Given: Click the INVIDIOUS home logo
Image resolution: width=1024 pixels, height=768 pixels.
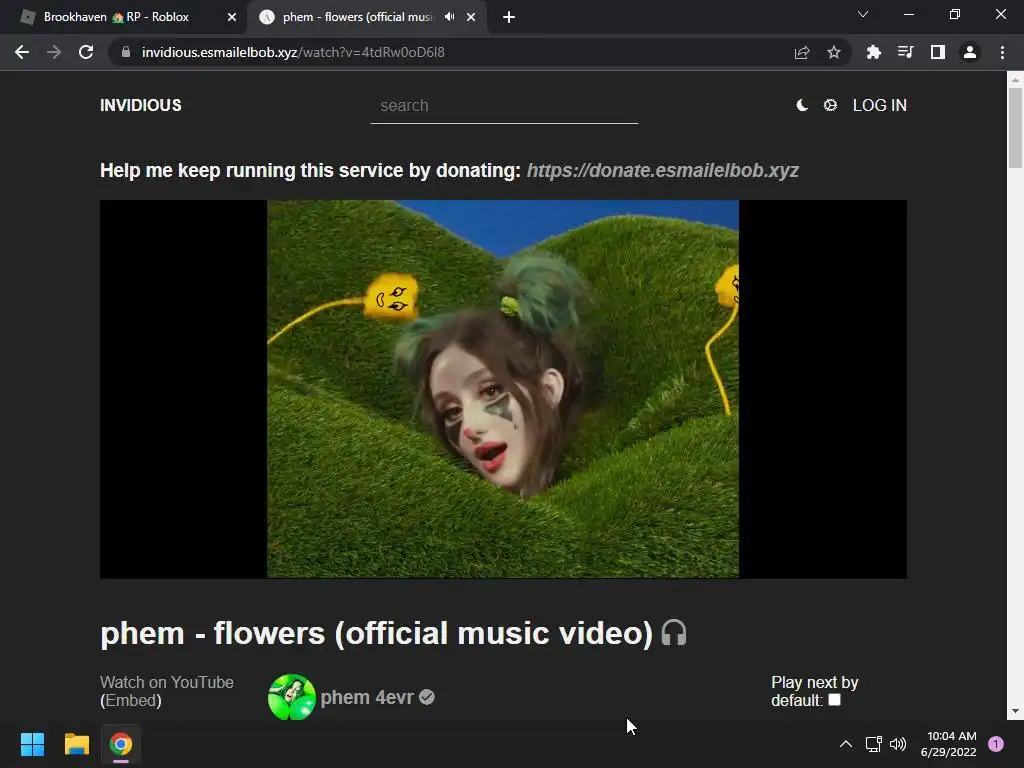Looking at the screenshot, I should pos(141,105).
